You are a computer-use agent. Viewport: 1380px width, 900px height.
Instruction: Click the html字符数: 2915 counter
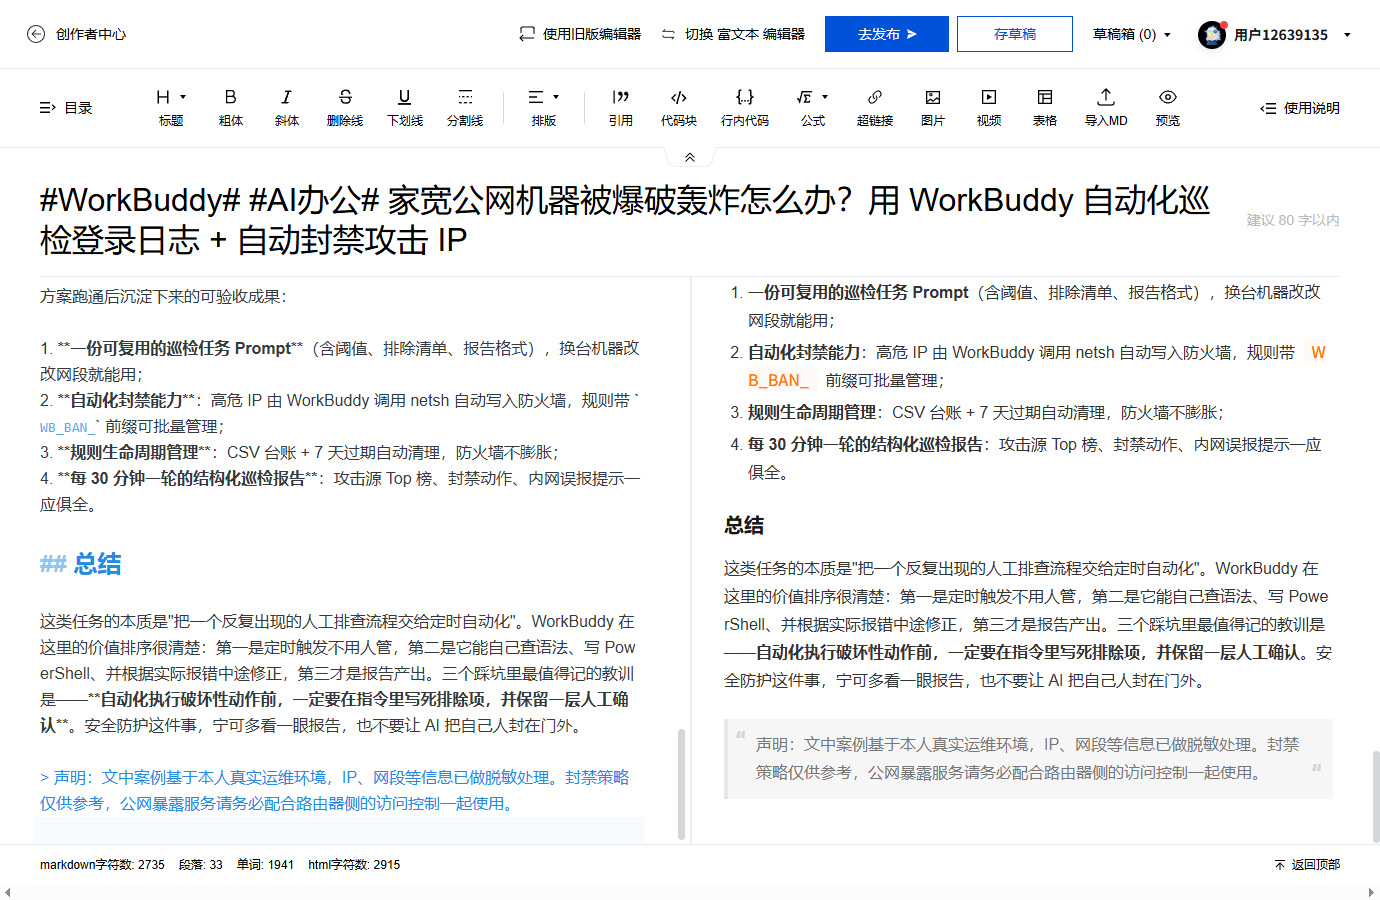(354, 865)
